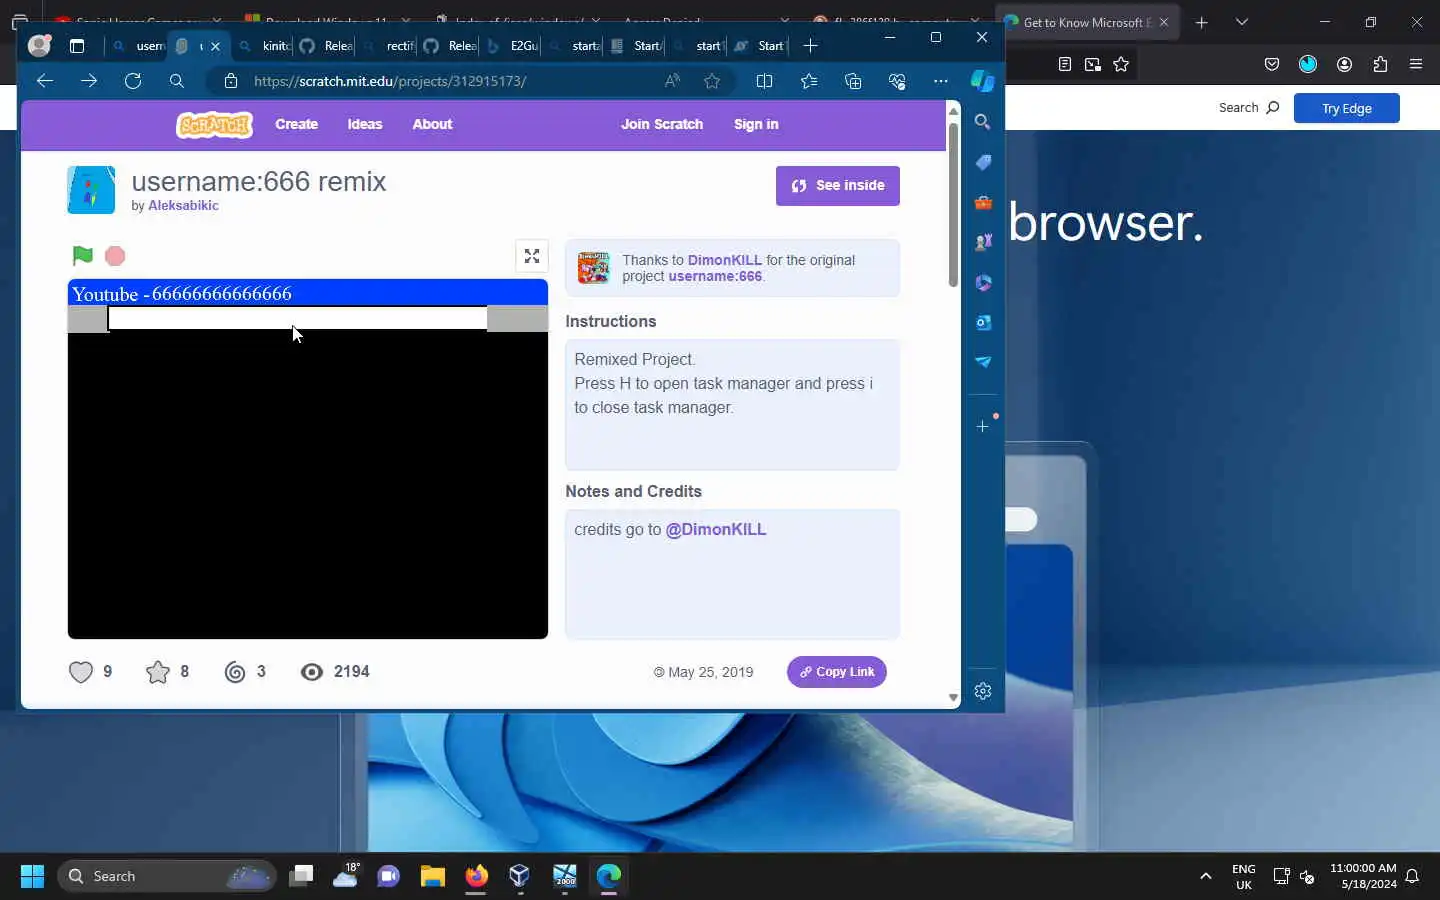Open the DimonKILL link in the thanks box
Viewport: 1440px width, 900px height.
(725, 260)
